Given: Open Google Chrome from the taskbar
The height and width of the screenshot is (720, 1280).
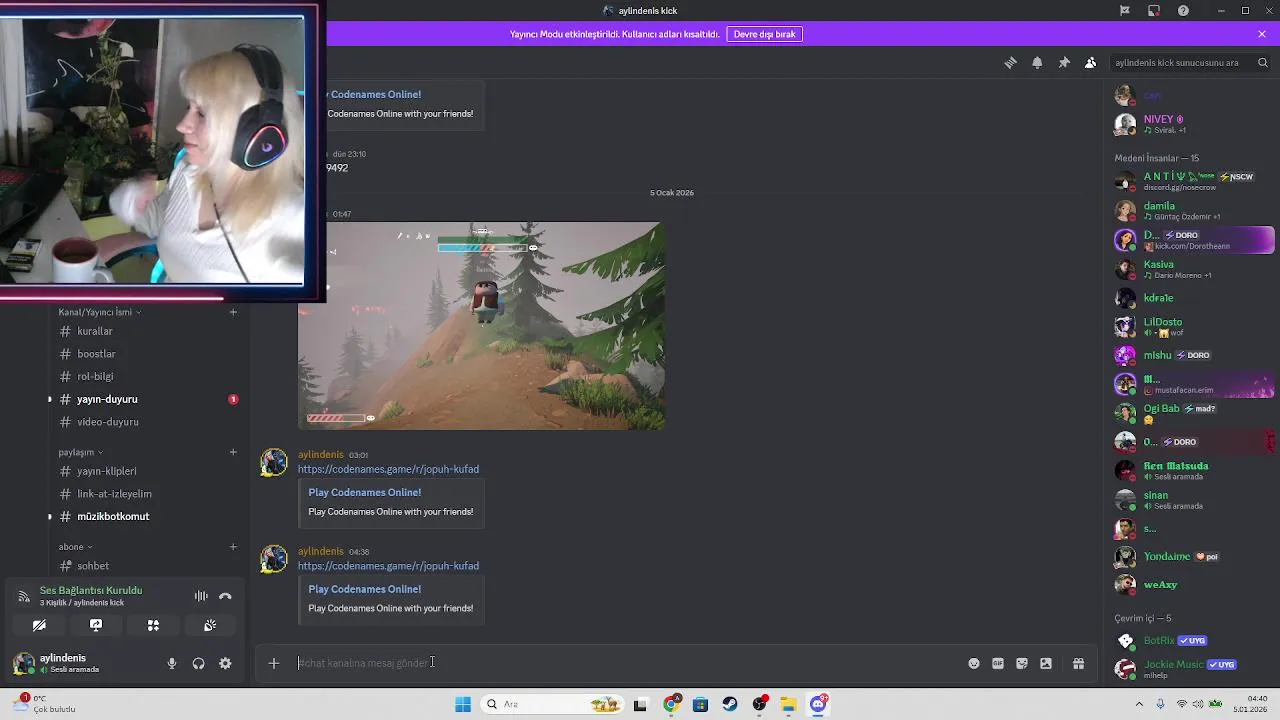Looking at the screenshot, I should point(672,704).
